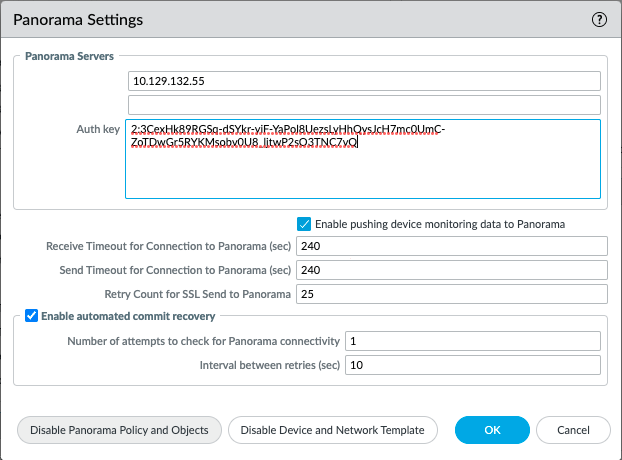The height and width of the screenshot is (460, 622).
Task: Focus the first Panorama server IP field
Action: pyautogui.click(x=364, y=81)
